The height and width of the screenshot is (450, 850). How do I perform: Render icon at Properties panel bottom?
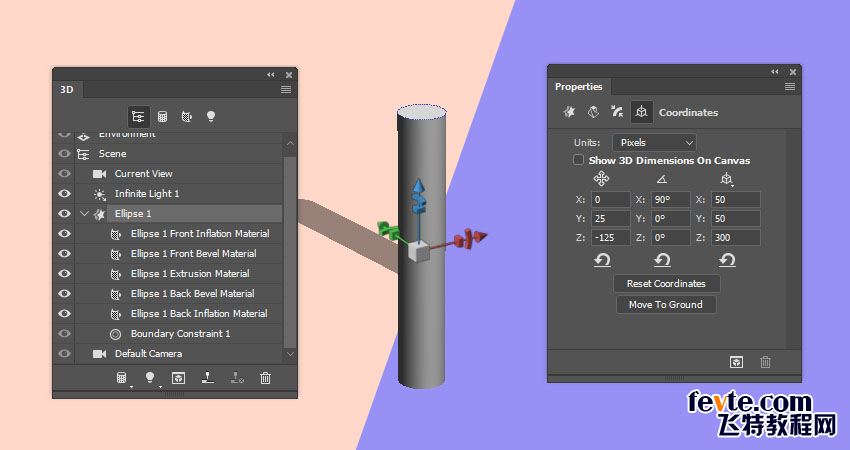[x=736, y=362]
